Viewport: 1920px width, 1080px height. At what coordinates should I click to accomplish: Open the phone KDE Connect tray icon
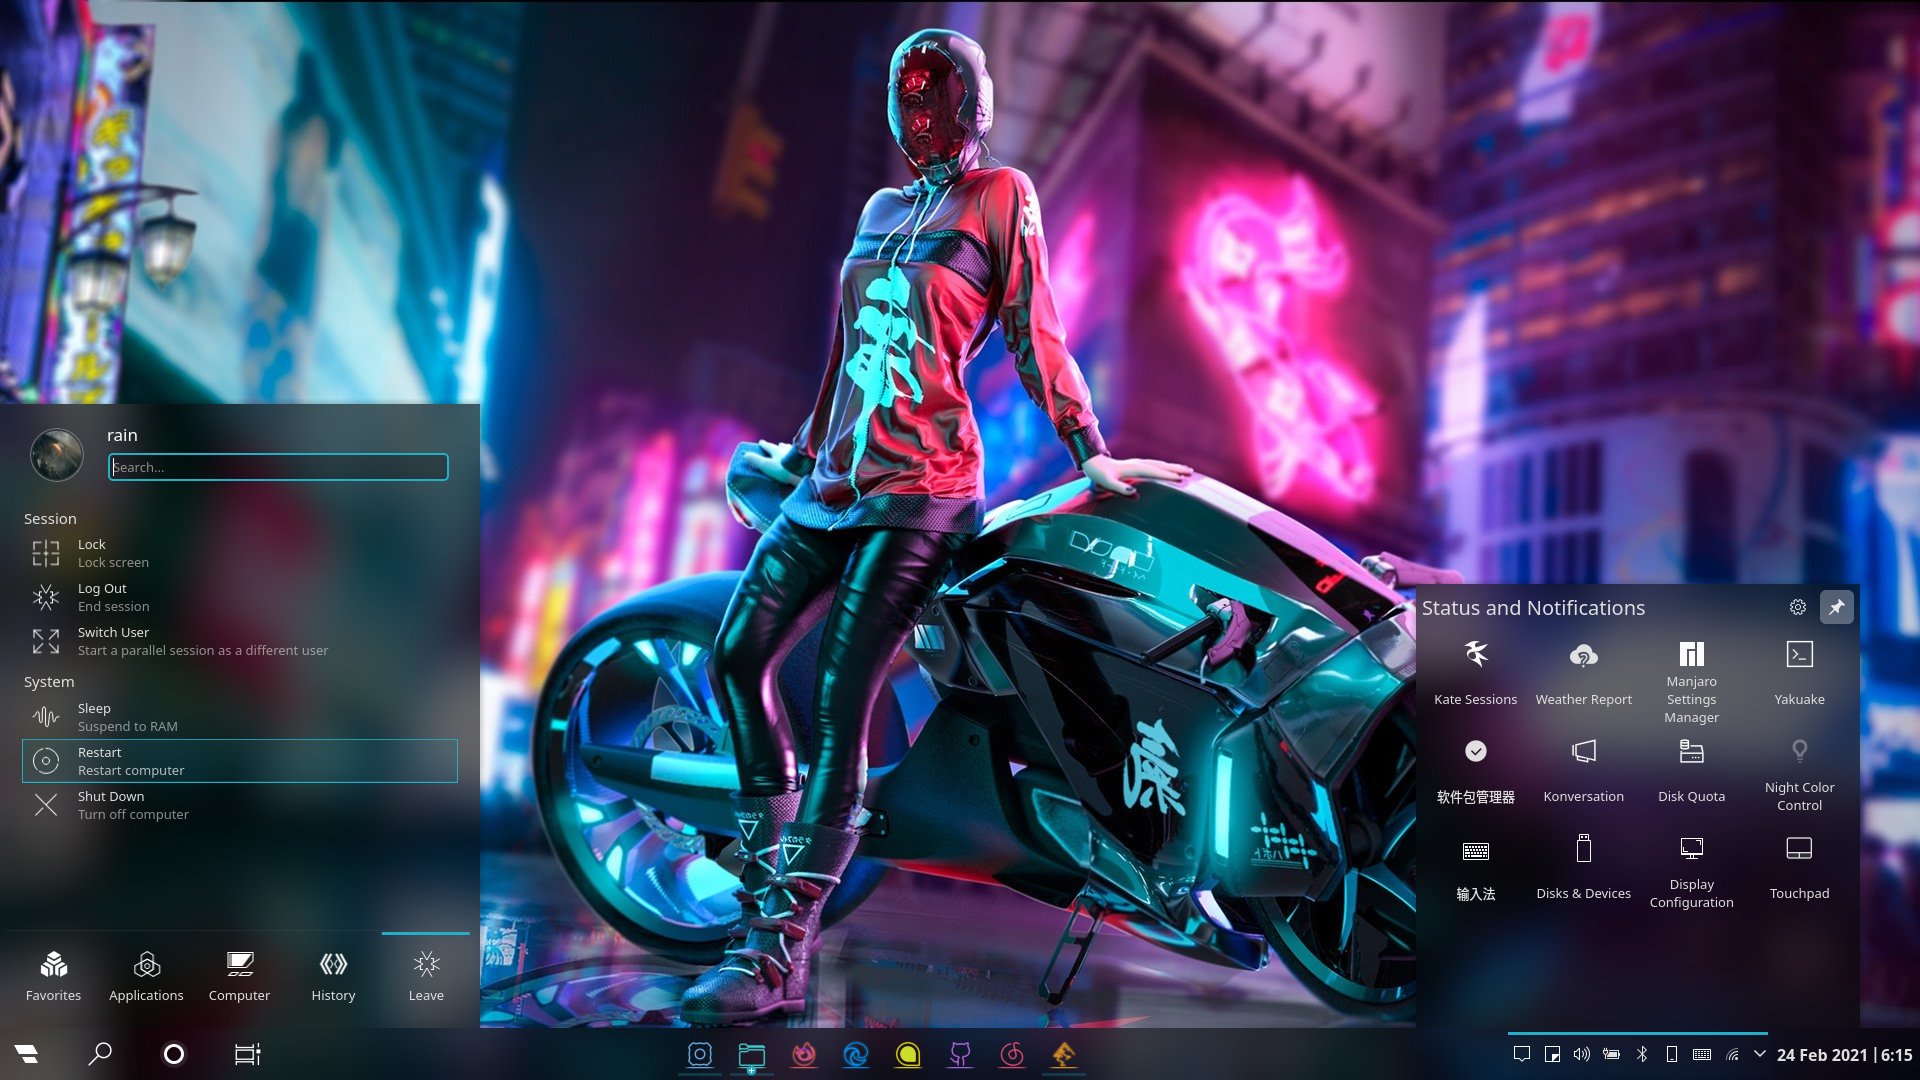[1672, 1054]
